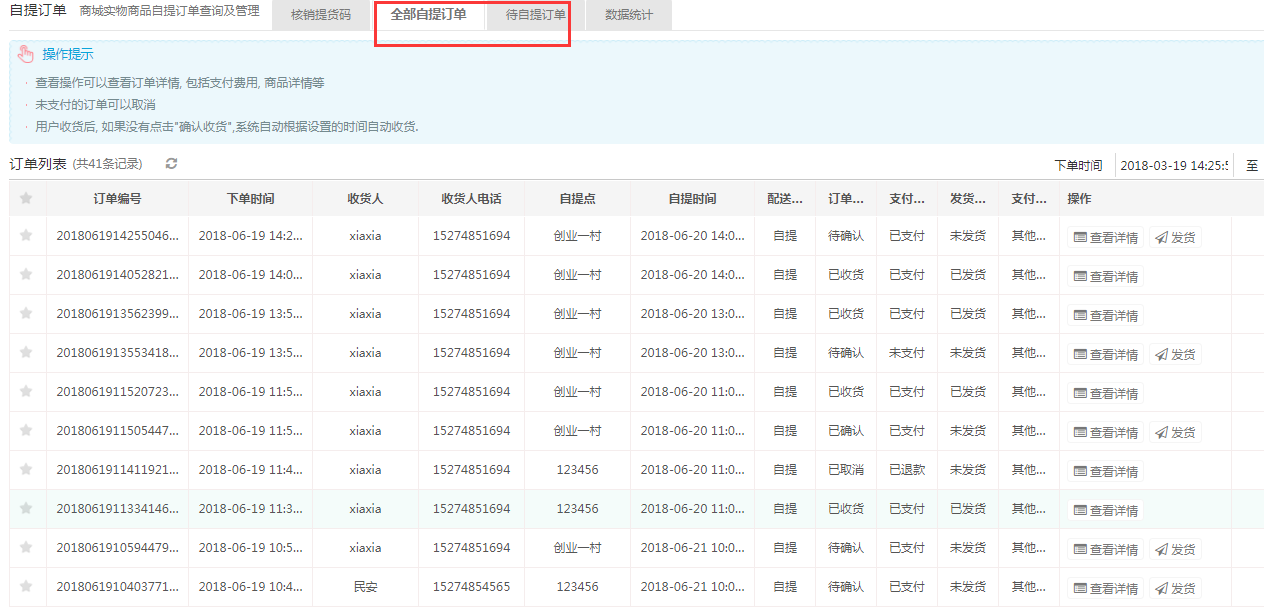The image size is (1264, 609).
Task: Click the 操作提示 hand pointer icon
Action: tap(26, 54)
